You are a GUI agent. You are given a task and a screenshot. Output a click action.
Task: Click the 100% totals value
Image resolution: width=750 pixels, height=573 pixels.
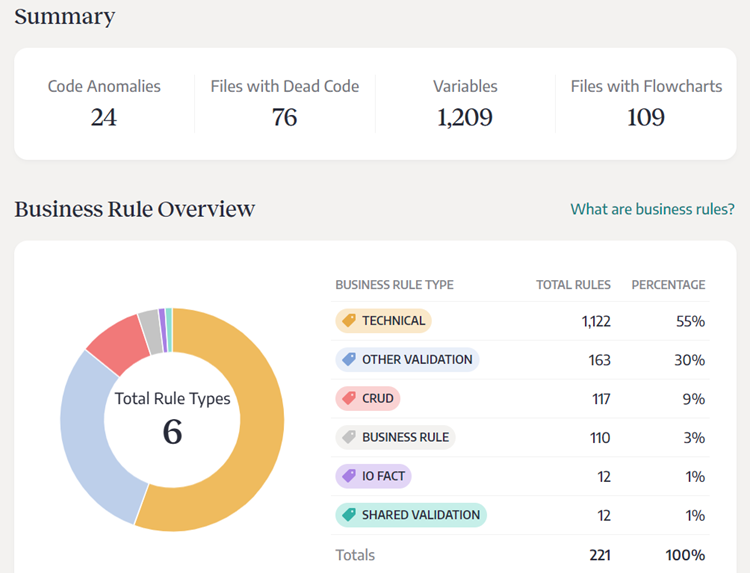(x=685, y=555)
